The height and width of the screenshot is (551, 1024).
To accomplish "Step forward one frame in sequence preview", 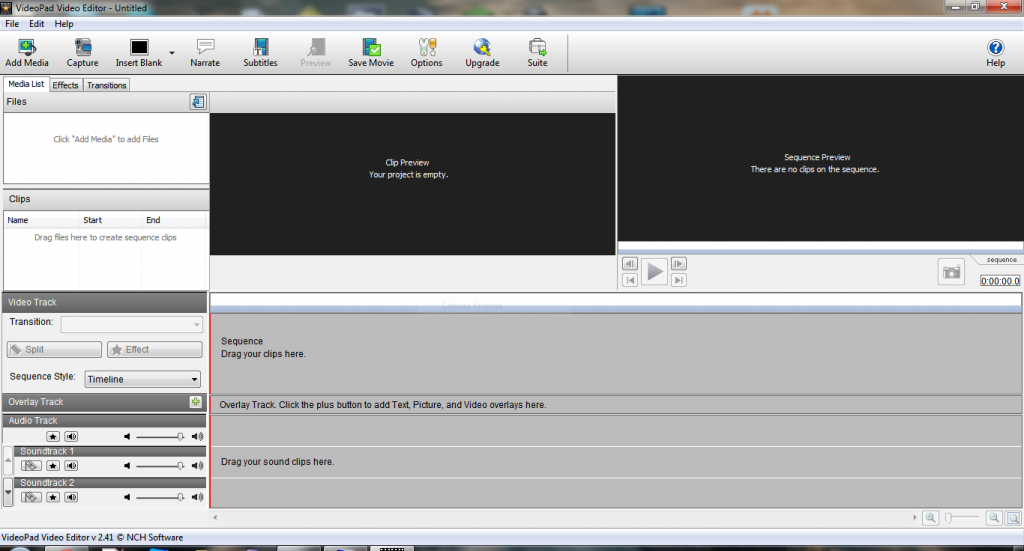I will coord(679,264).
